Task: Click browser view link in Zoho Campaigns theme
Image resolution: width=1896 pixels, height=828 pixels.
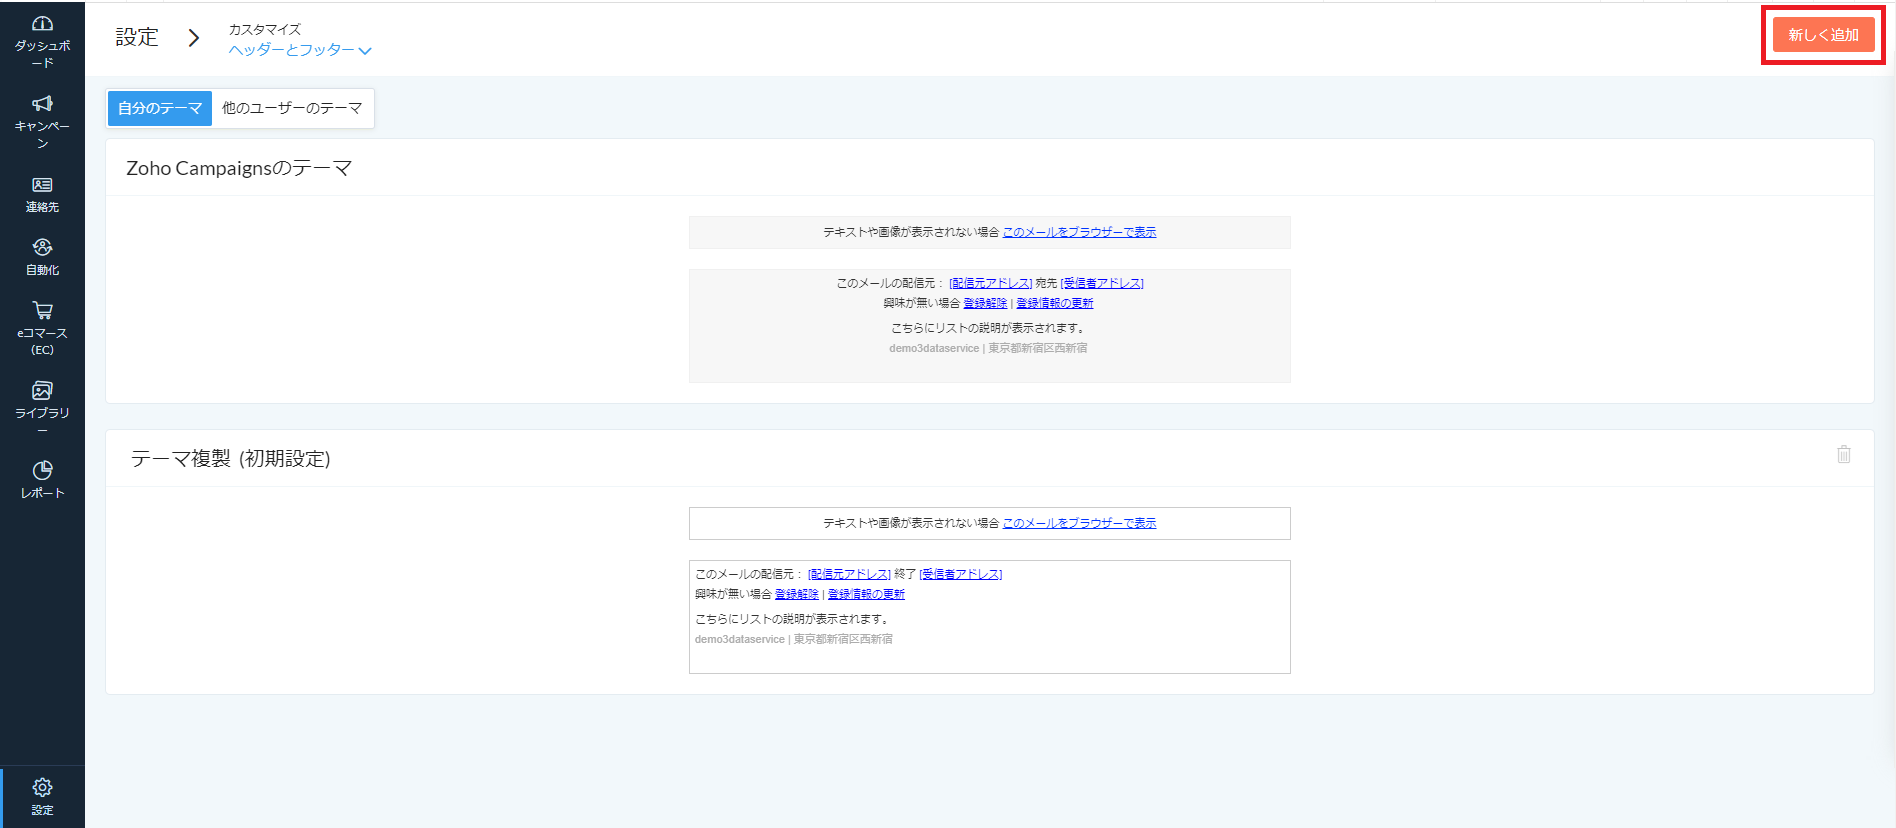Action: (1079, 232)
